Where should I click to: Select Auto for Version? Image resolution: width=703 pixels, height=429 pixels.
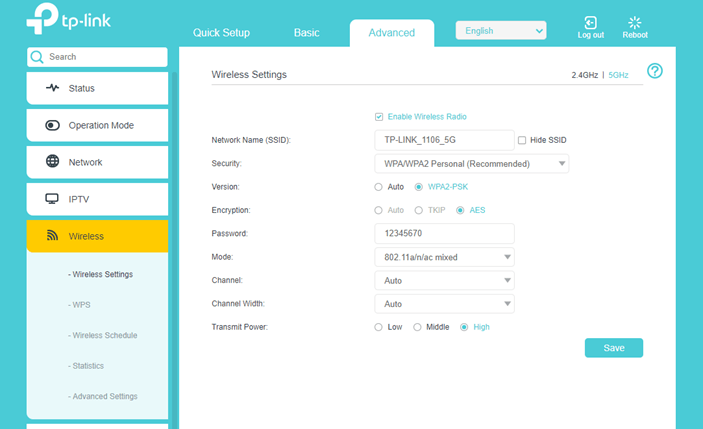378,187
